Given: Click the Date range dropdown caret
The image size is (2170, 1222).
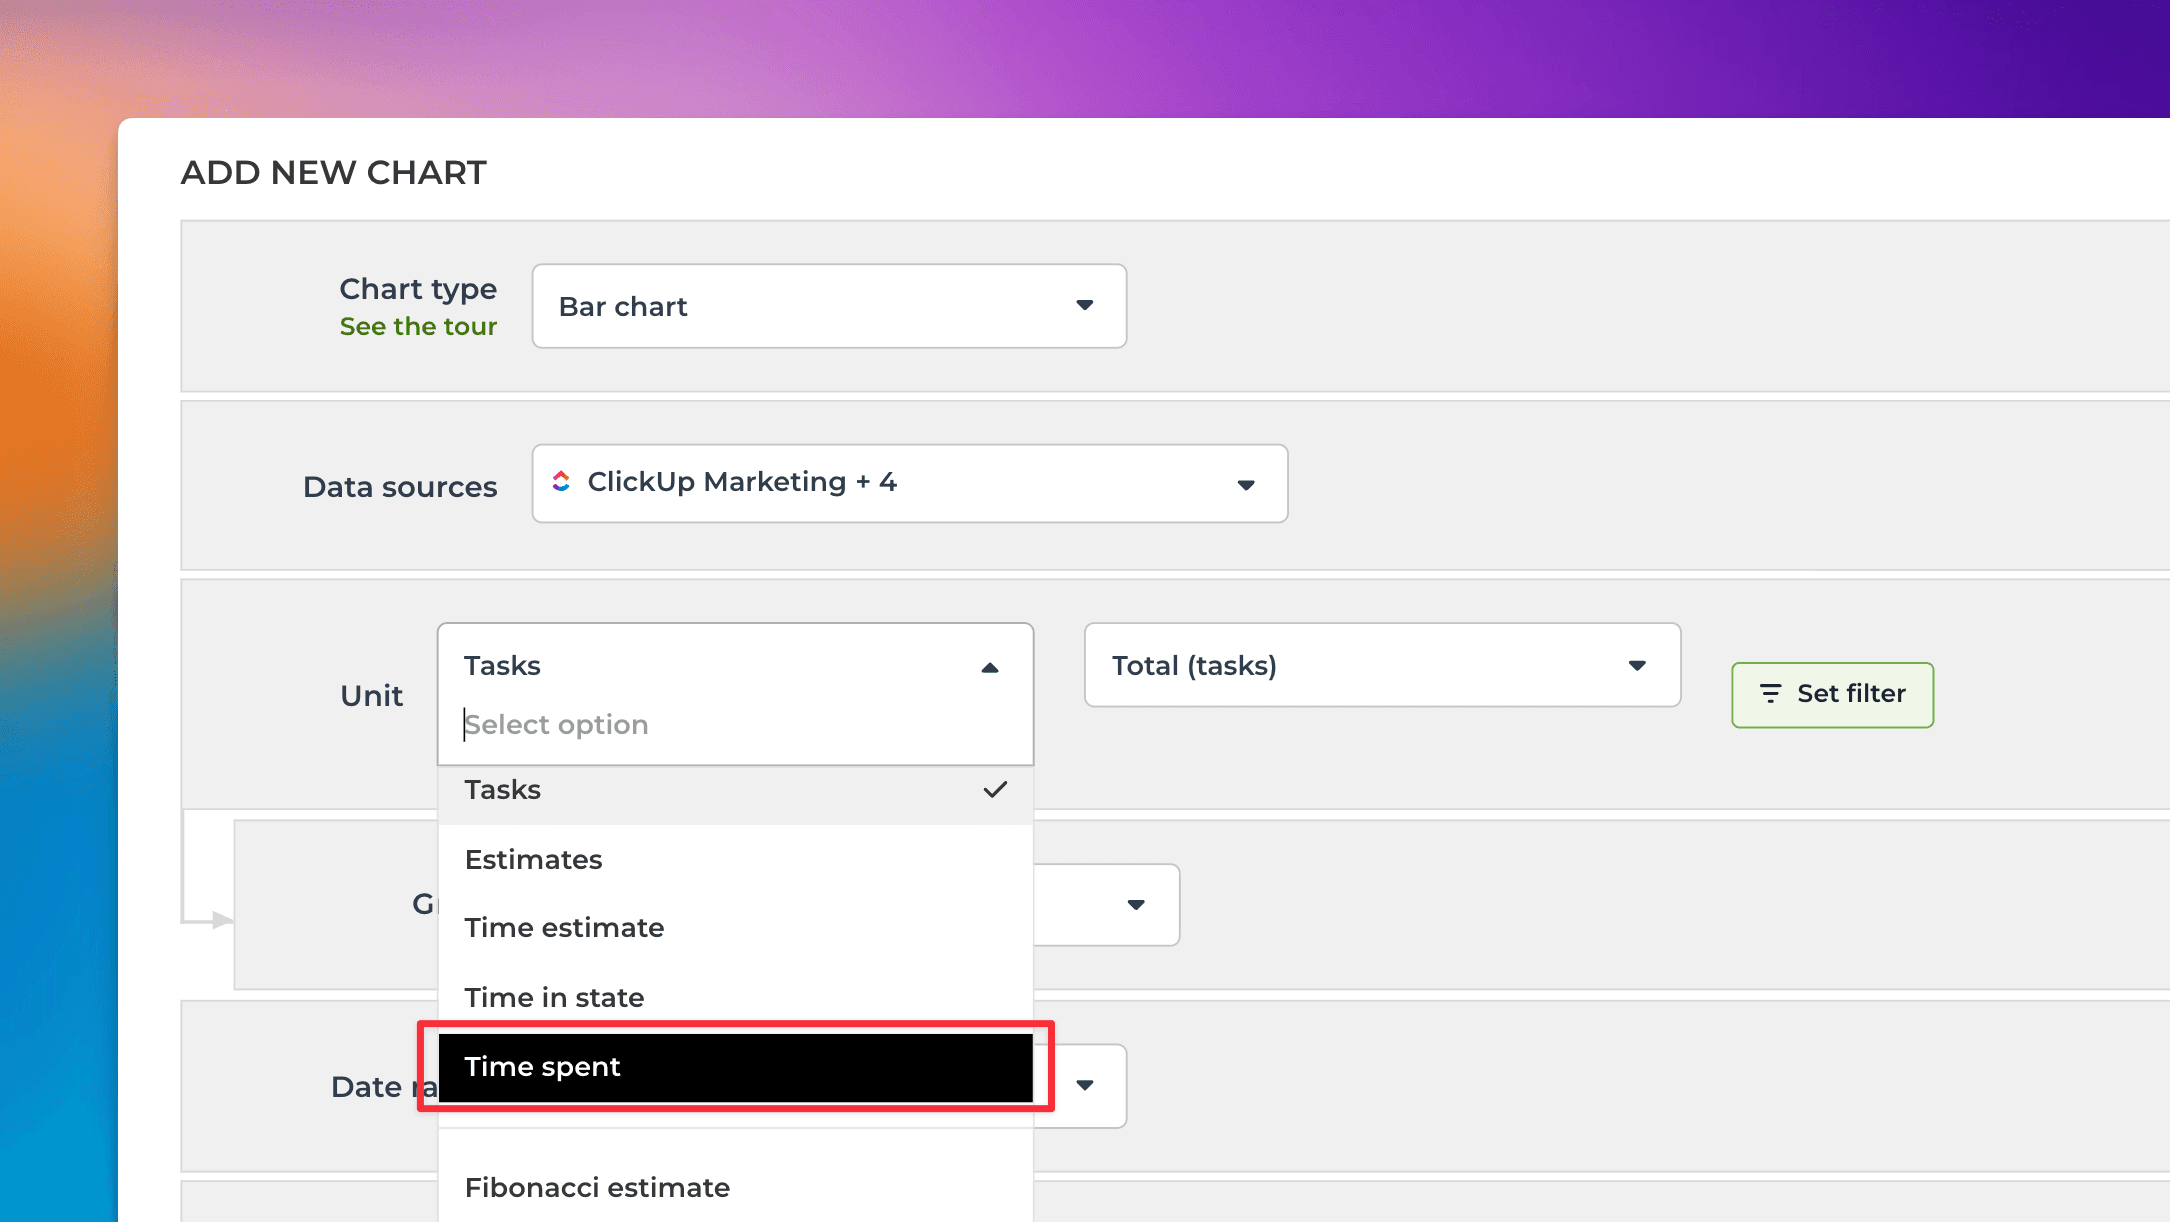Looking at the screenshot, I should pos(1085,1086).
